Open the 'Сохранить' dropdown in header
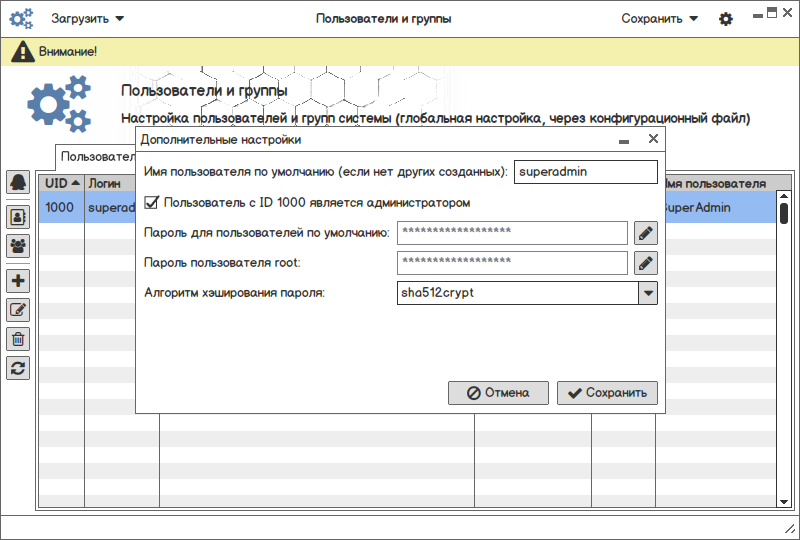Screen dimensions: 800x540 tap(660, 19)
